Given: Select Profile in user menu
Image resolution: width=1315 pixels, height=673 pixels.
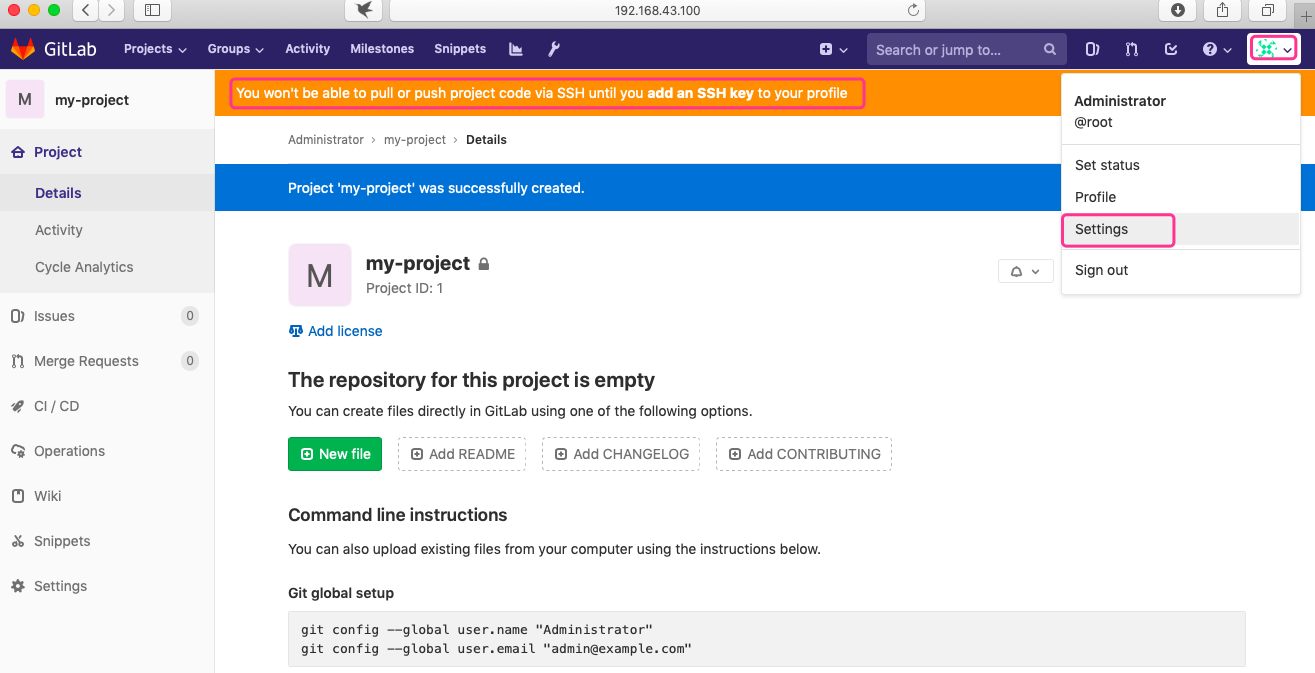Looking at the screenshot, I should [1180, 197].
